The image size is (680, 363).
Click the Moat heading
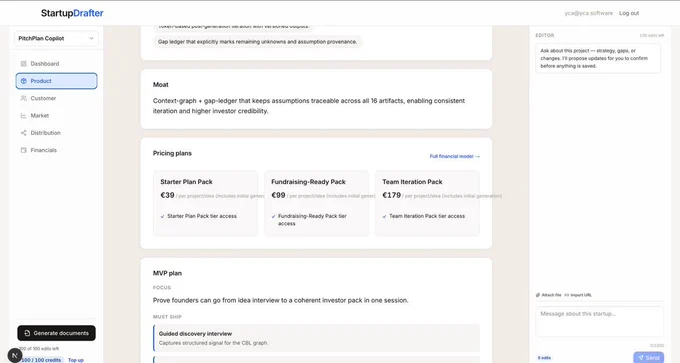pos(160,85)
